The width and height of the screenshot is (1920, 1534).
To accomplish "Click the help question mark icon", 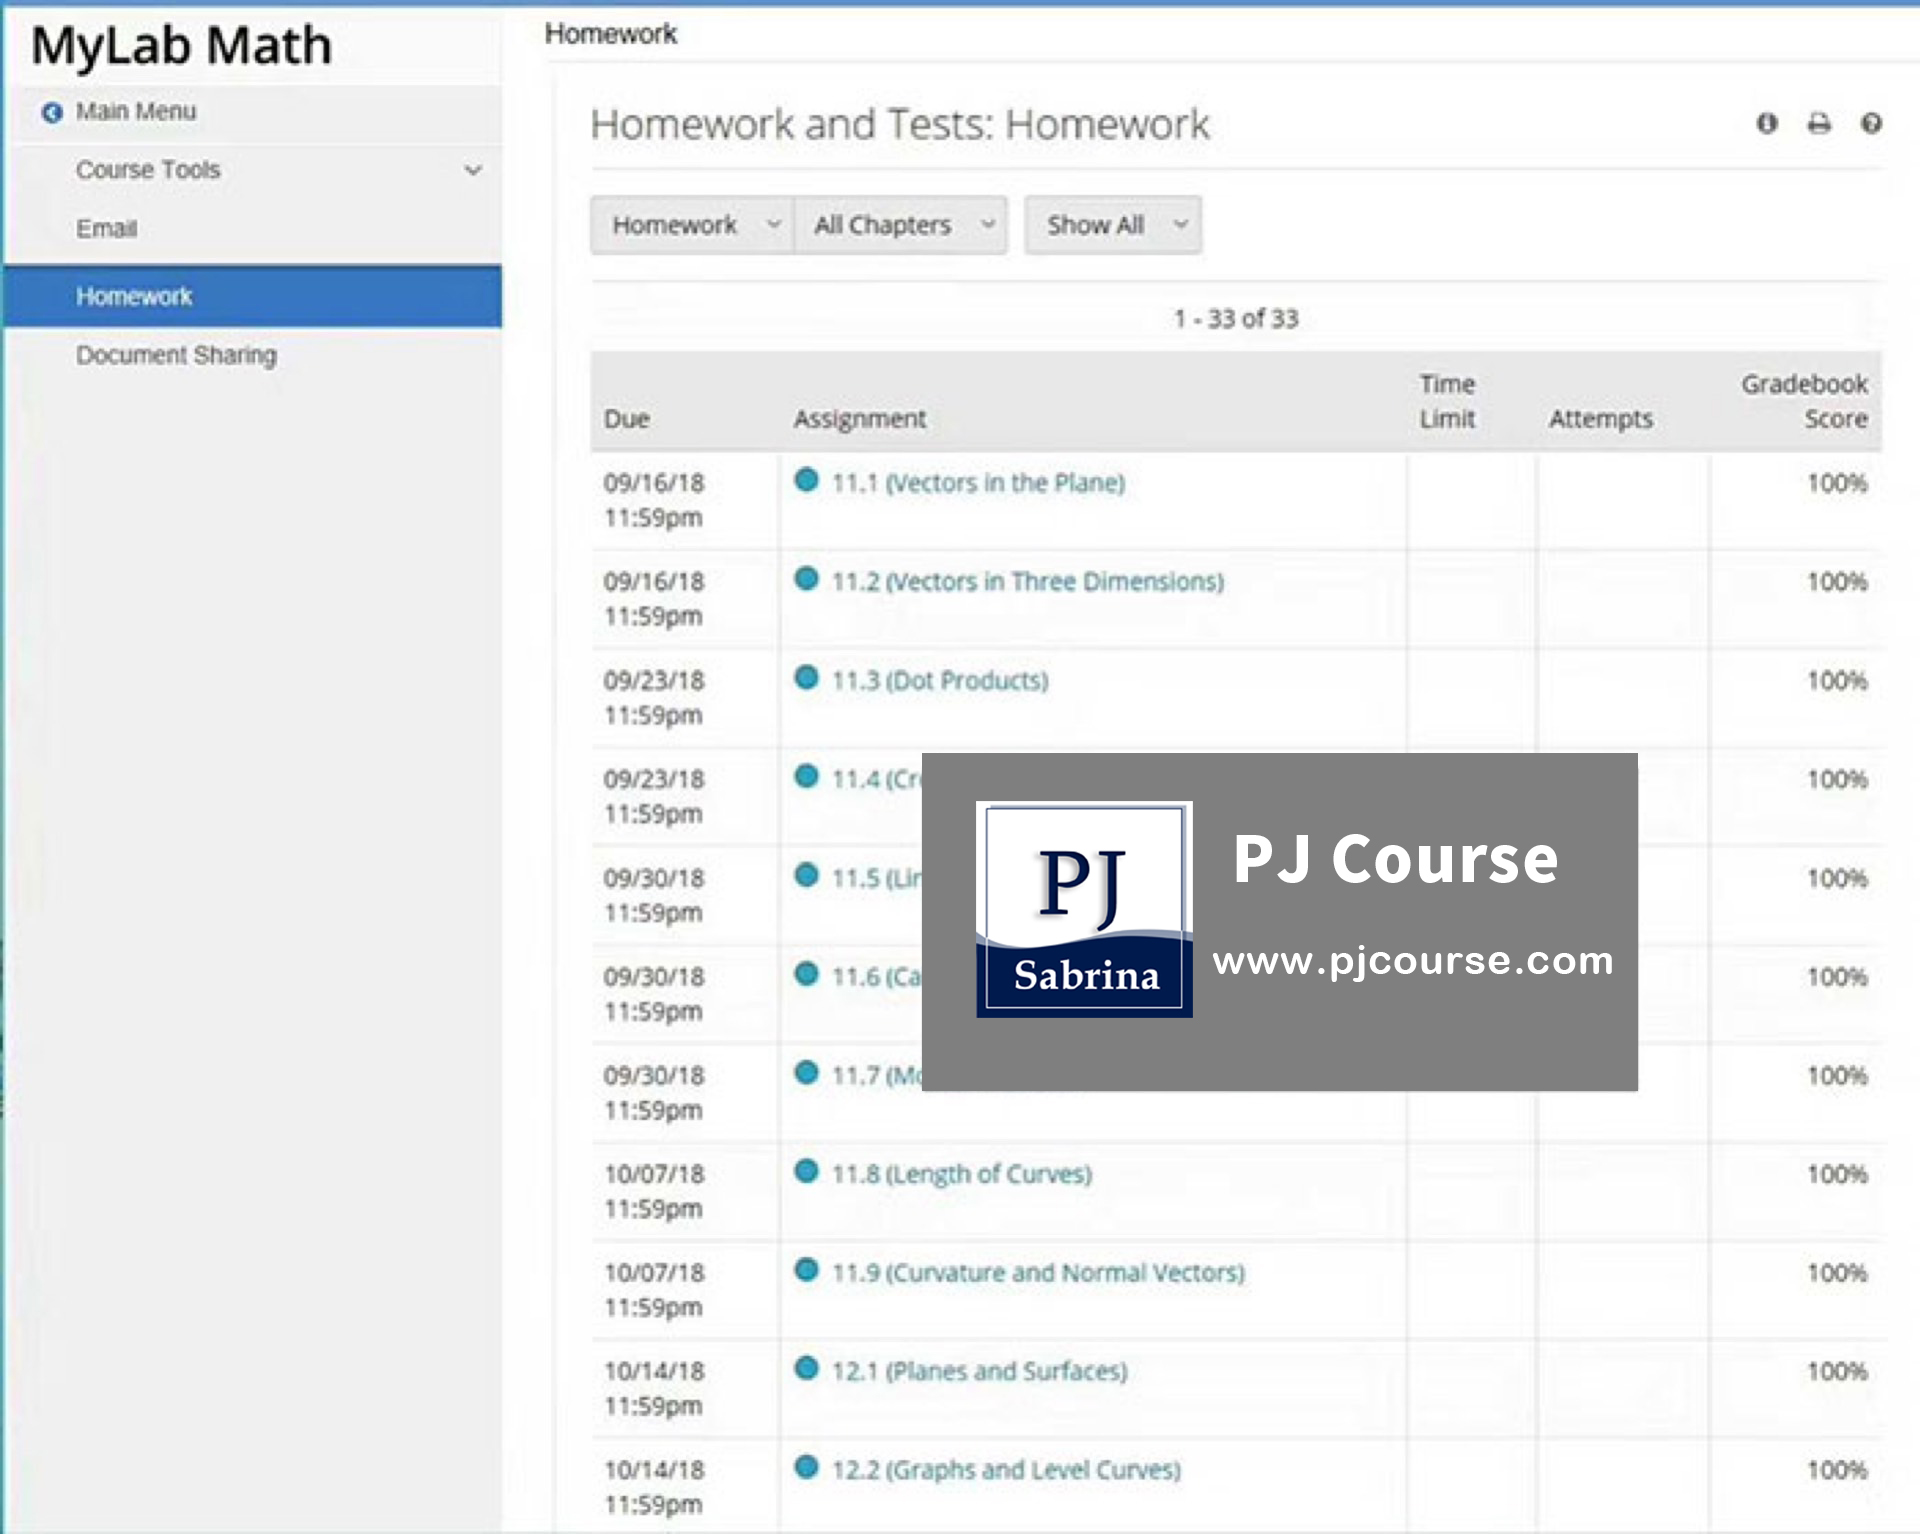I will pyautogui.click(x=1871, y=123).
